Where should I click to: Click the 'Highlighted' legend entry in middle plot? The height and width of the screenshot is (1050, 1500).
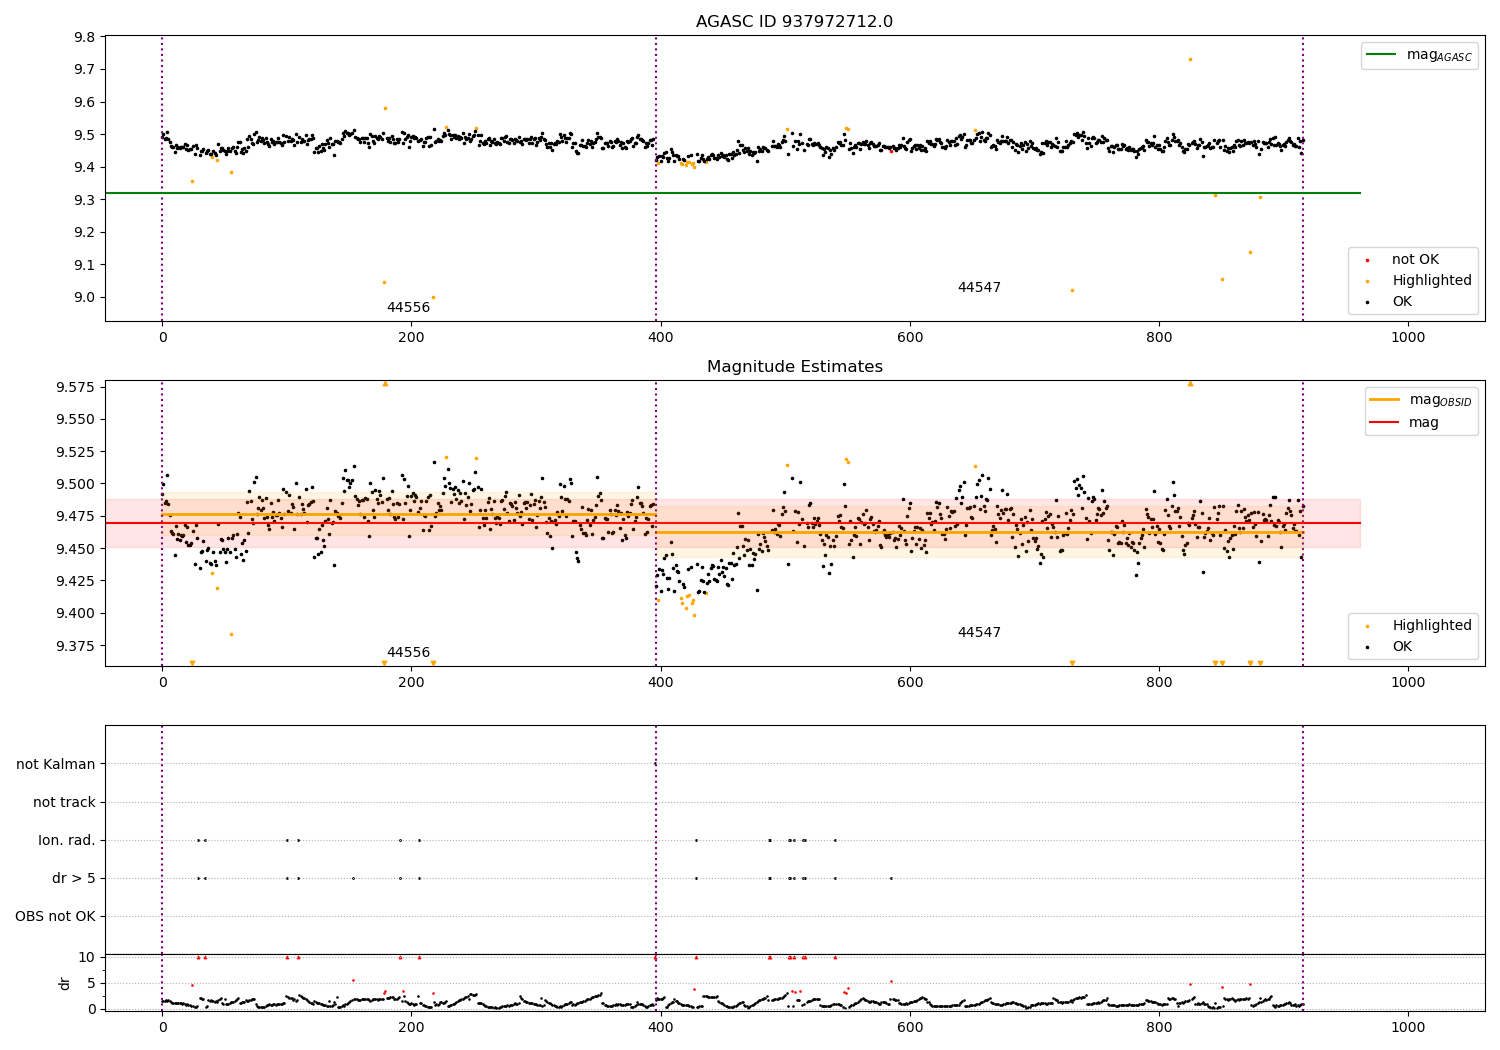pyautogui.click(x=1431, y=626)
